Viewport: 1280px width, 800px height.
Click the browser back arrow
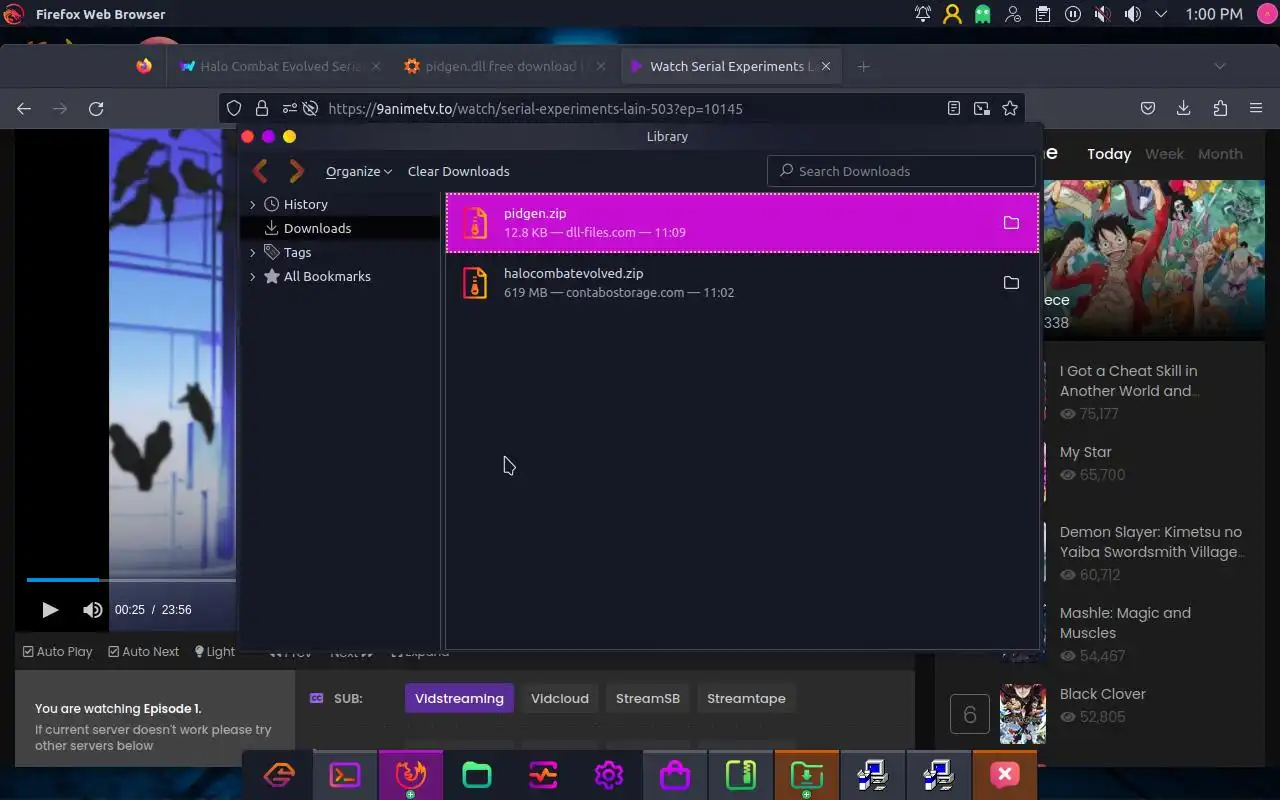24,108
